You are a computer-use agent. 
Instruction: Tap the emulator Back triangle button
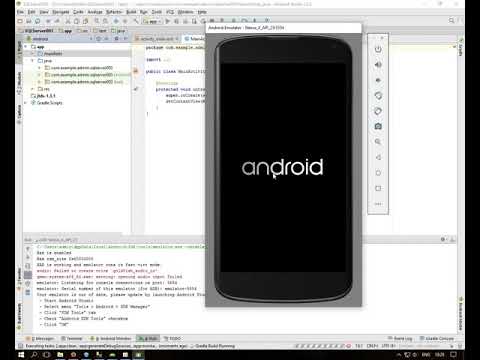tap(378, 157)
